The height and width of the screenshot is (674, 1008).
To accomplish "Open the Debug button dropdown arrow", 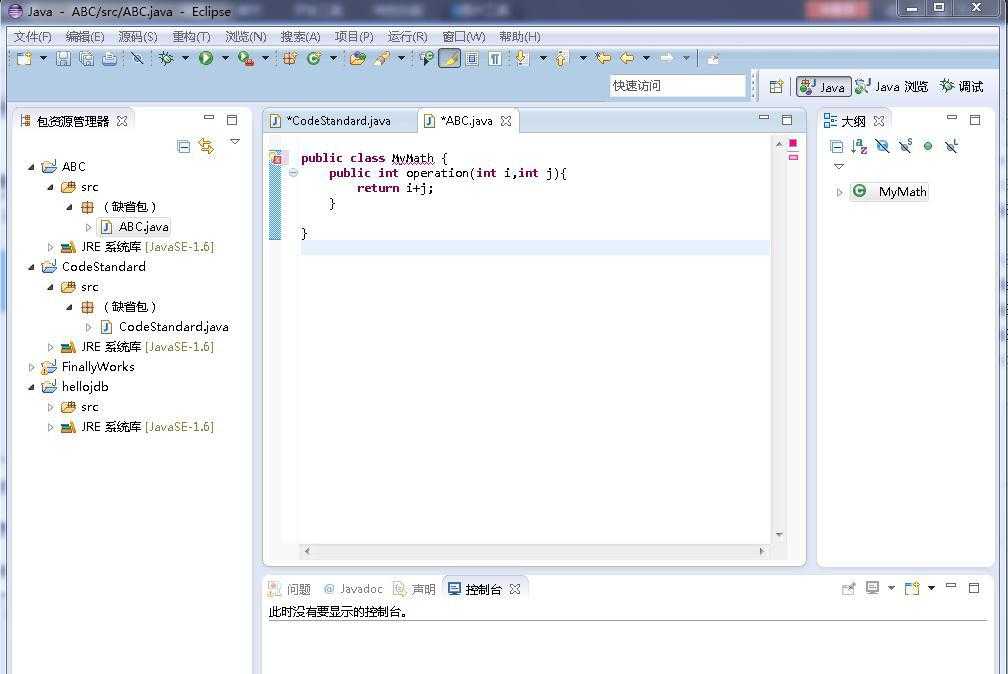I will click(x=185, y=59).
